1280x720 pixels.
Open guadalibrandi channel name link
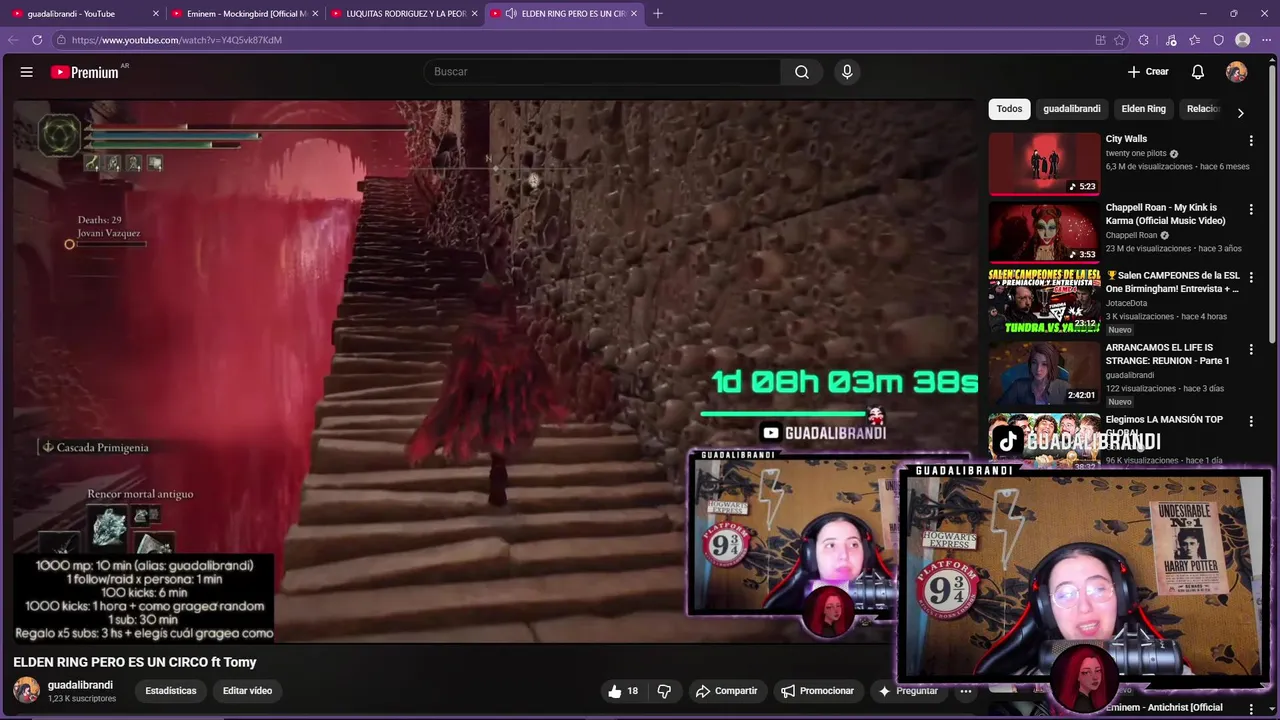[x=80, y=685]
